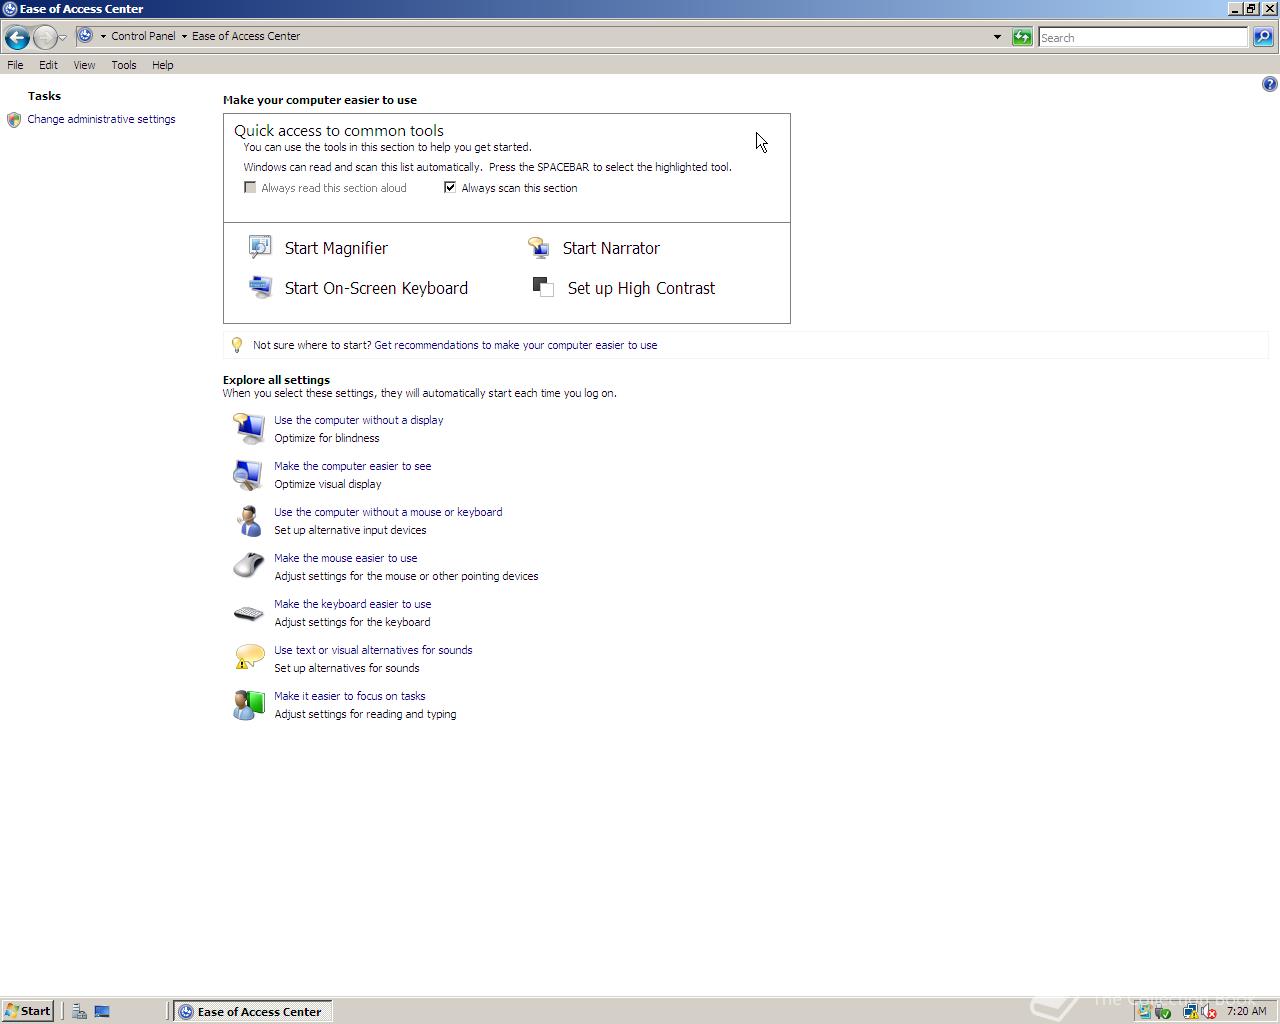Click the muted volume tray icon

click(x=1208, y=1012)
